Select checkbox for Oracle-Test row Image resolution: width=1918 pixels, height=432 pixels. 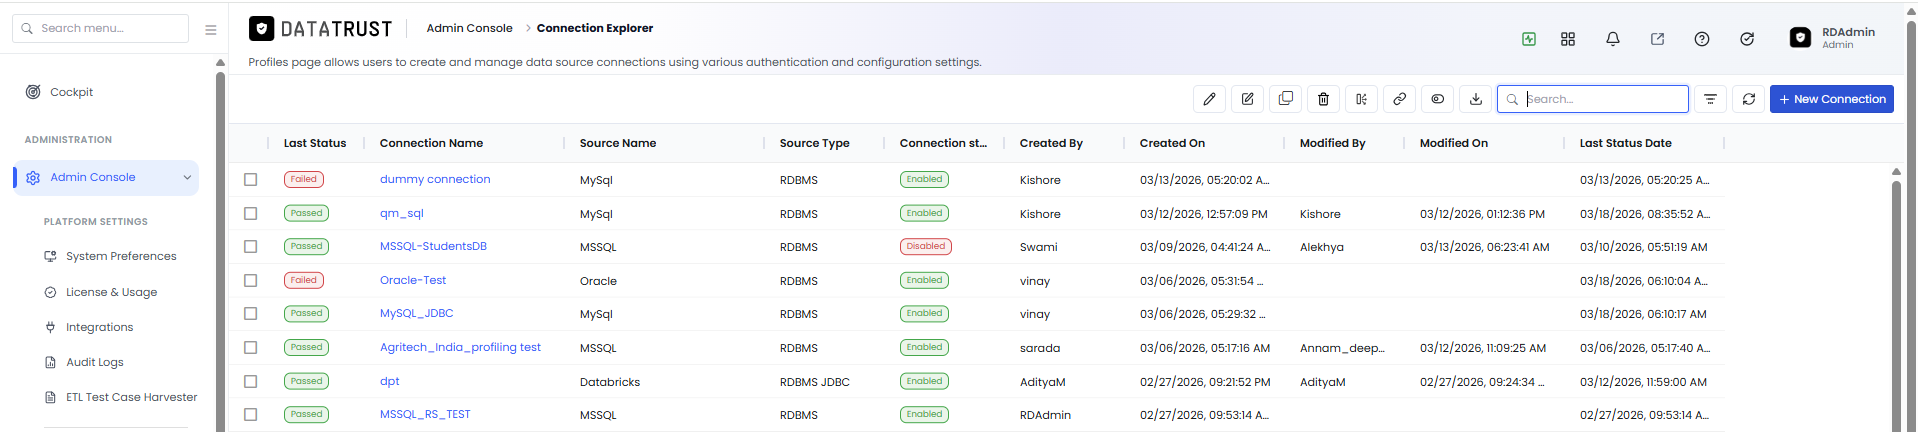point(251,281)
